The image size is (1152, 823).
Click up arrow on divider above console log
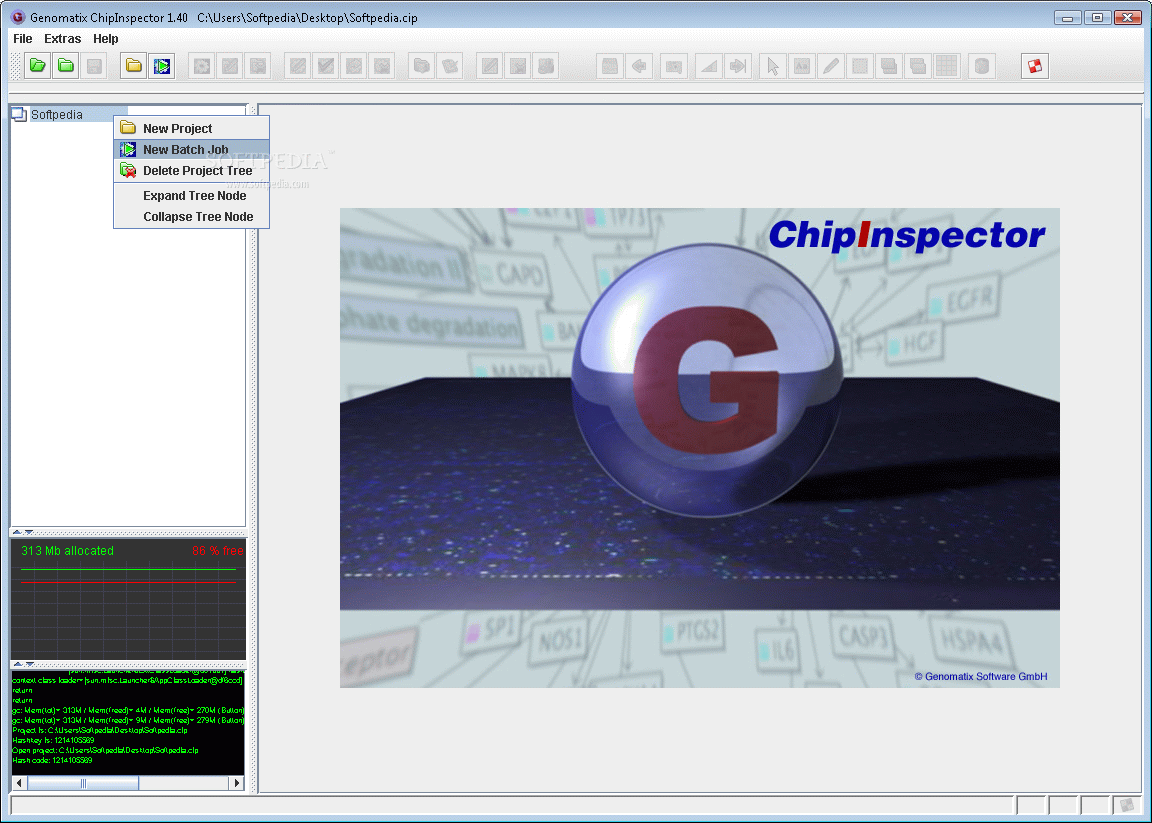tap(18, 664)
